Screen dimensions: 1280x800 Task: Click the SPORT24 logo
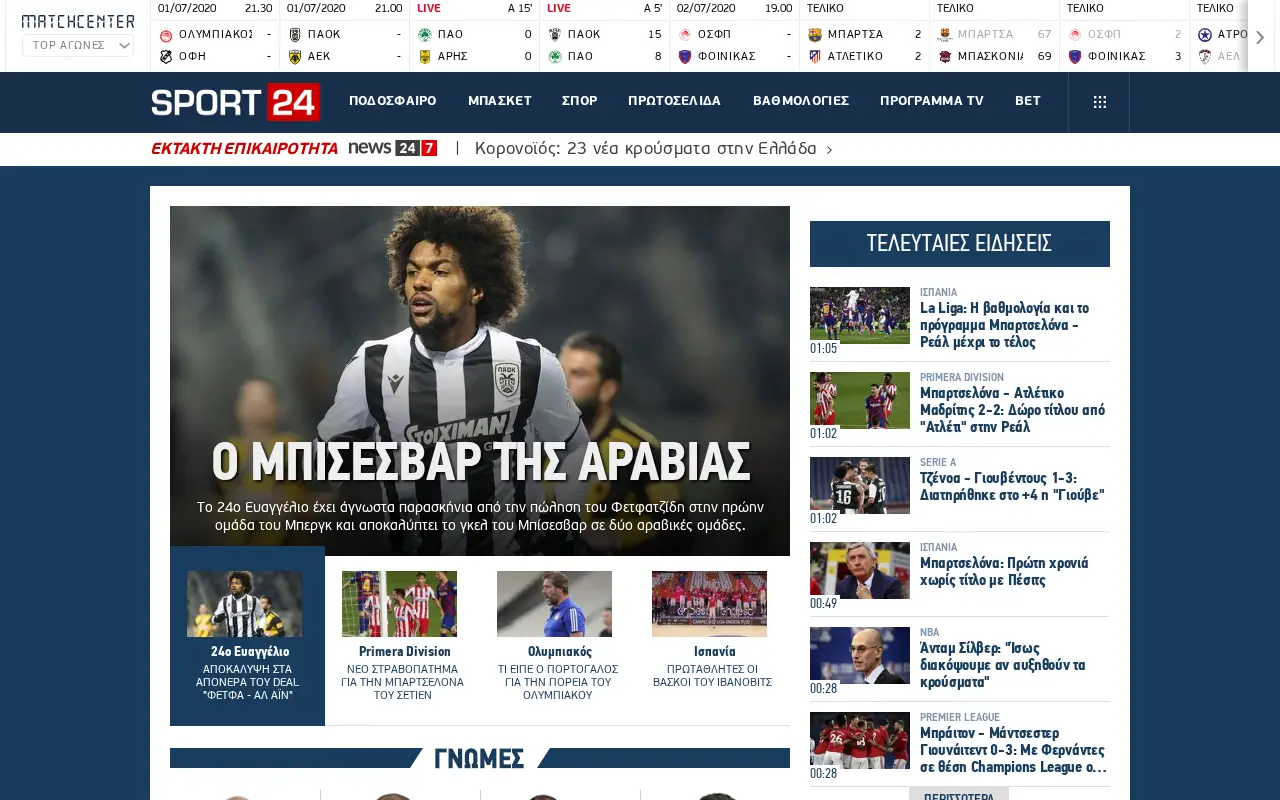[x=235, y=102]
